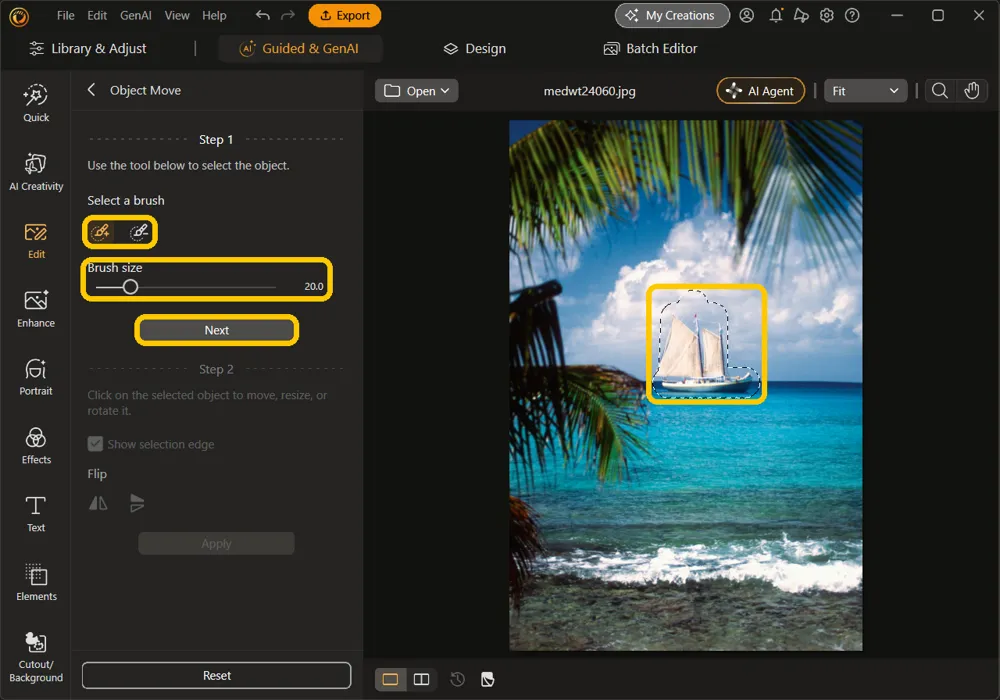This screenshot has height=700, width=1000.
Task: Click the Export button
Action: click(x=344, y=15)
